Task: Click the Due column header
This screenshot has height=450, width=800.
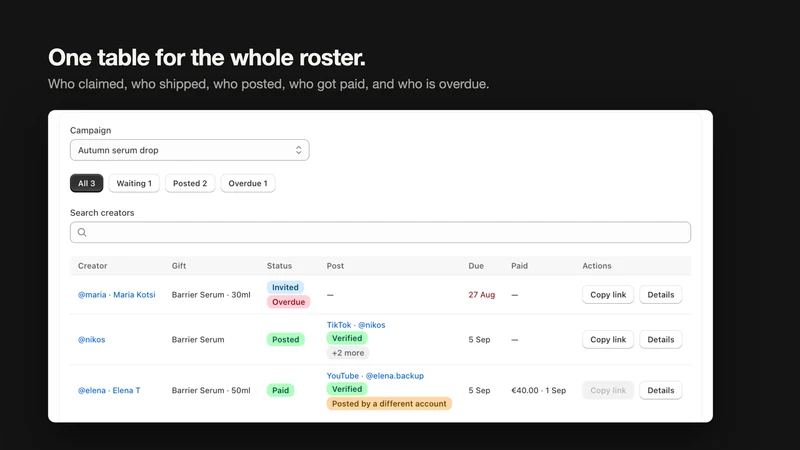Action: [476, 266]
